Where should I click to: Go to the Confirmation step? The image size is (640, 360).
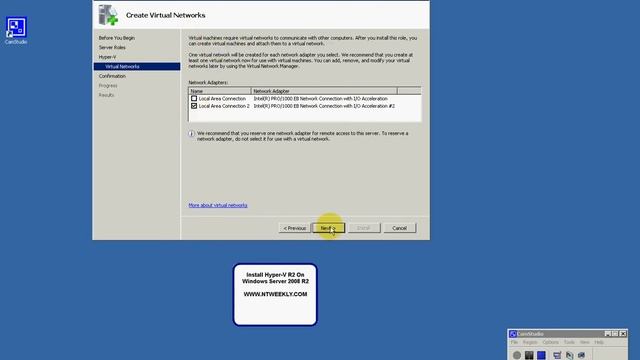point(112,76)
